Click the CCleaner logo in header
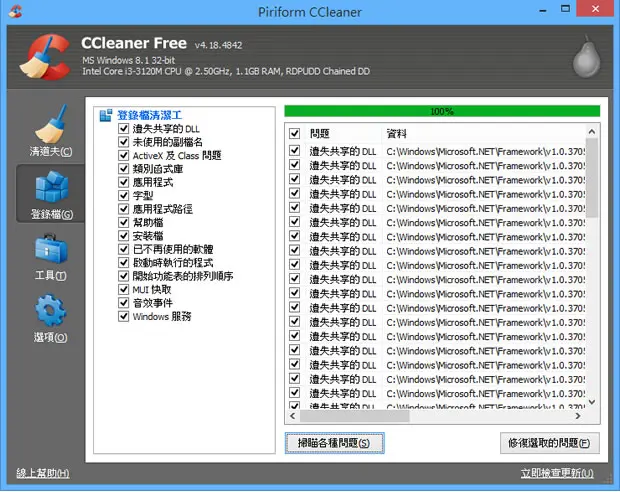The width and height of the screenshot is (620, 492). [x=45, y=57]
